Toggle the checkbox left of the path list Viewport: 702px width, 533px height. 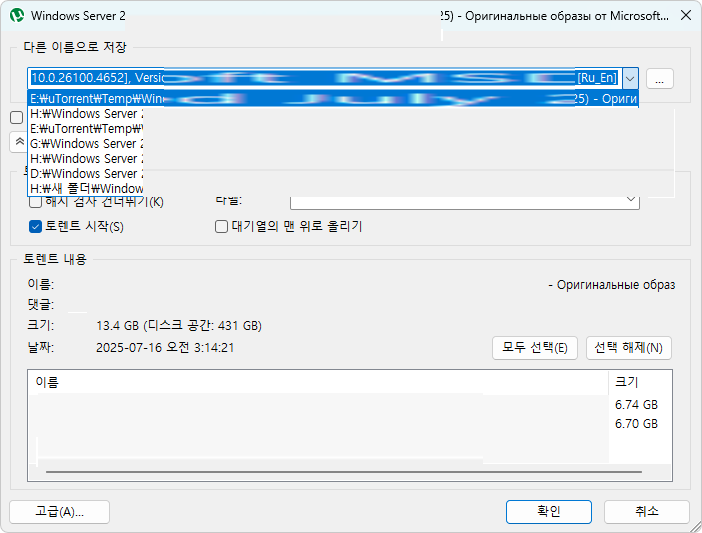(x=17, y=118)
